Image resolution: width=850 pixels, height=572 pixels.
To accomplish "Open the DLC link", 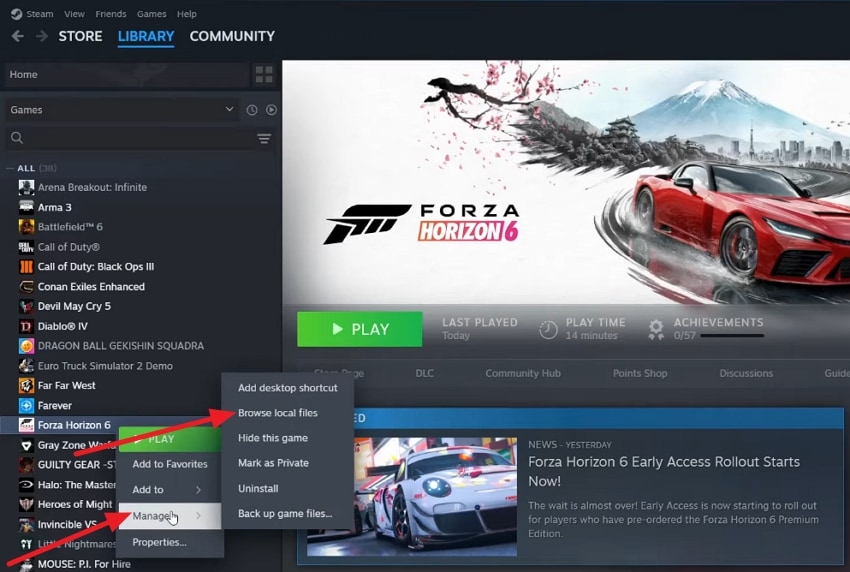I will tap(424, 373).
